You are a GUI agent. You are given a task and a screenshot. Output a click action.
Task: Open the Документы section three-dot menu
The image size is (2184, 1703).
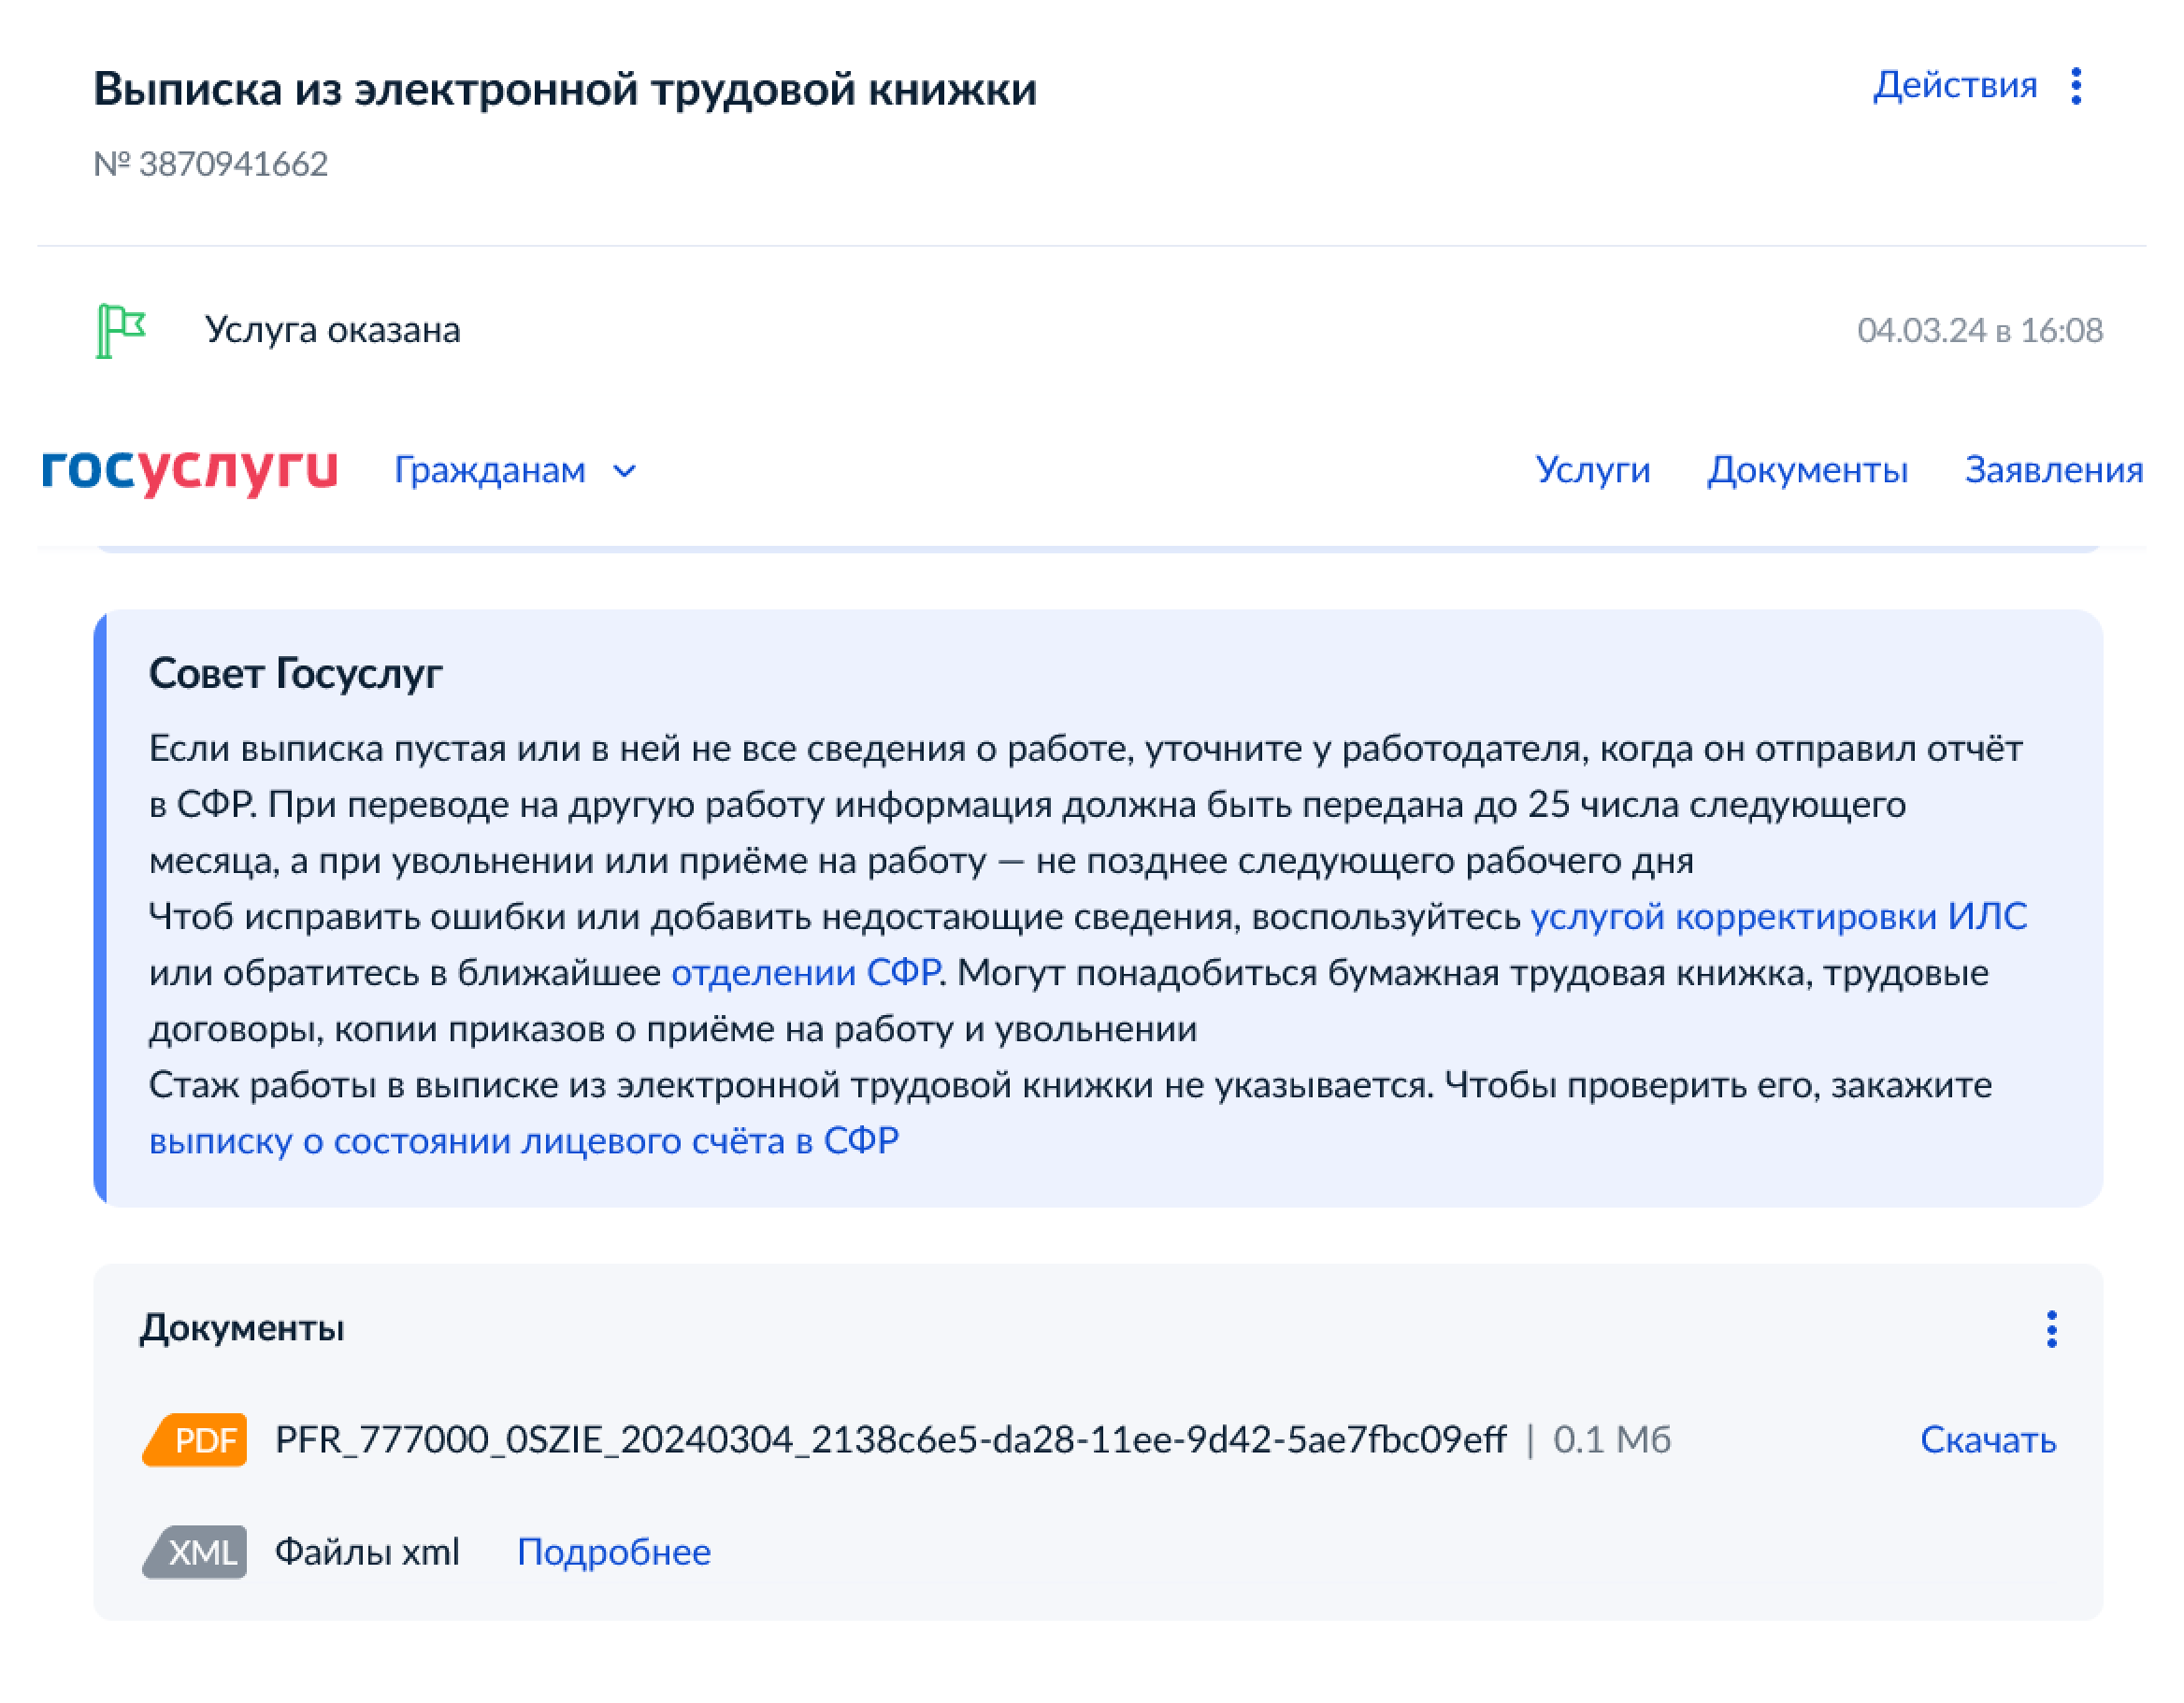[2051, 1329]
